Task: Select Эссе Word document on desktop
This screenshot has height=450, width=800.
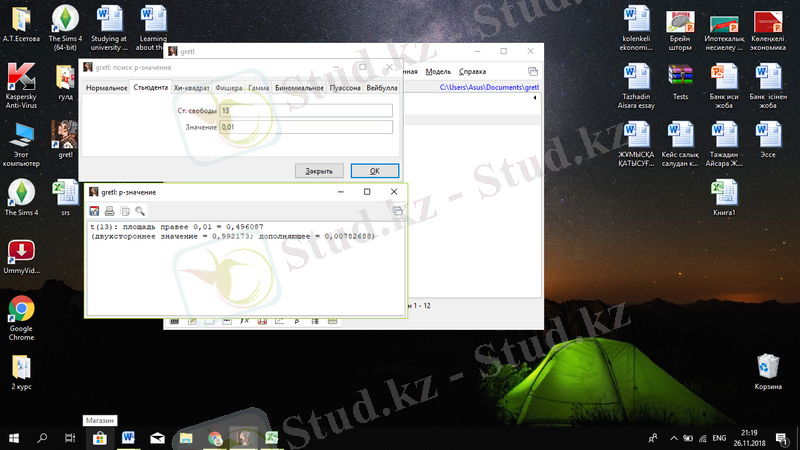Action: (768, 139)
